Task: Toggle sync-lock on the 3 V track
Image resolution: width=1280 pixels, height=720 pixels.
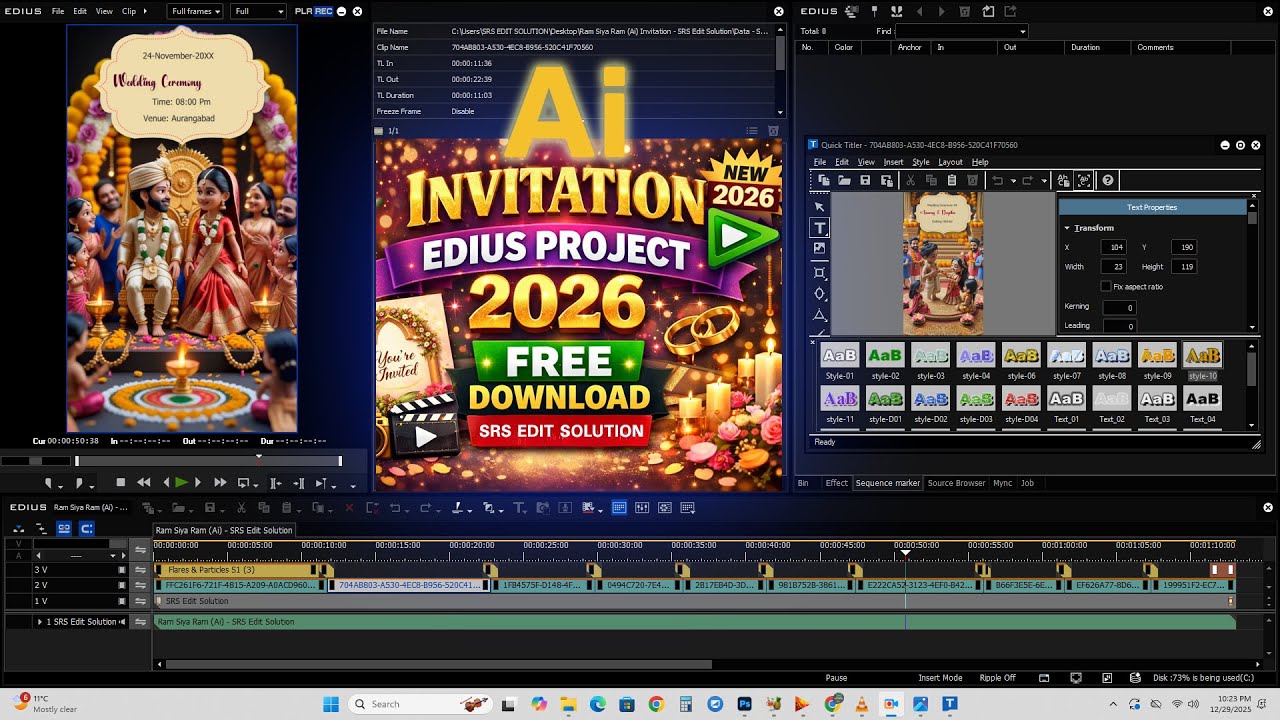Action: click(x=141, y=570)
